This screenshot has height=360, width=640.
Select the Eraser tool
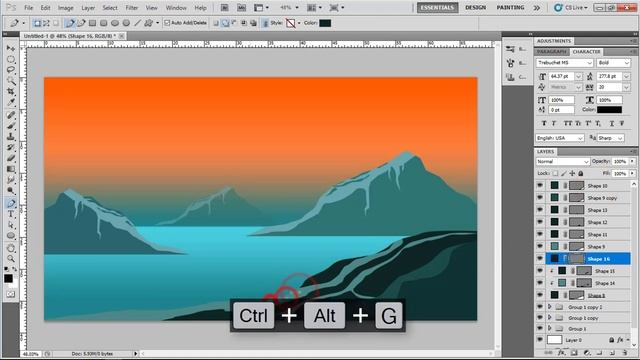(x=11, y=159)
